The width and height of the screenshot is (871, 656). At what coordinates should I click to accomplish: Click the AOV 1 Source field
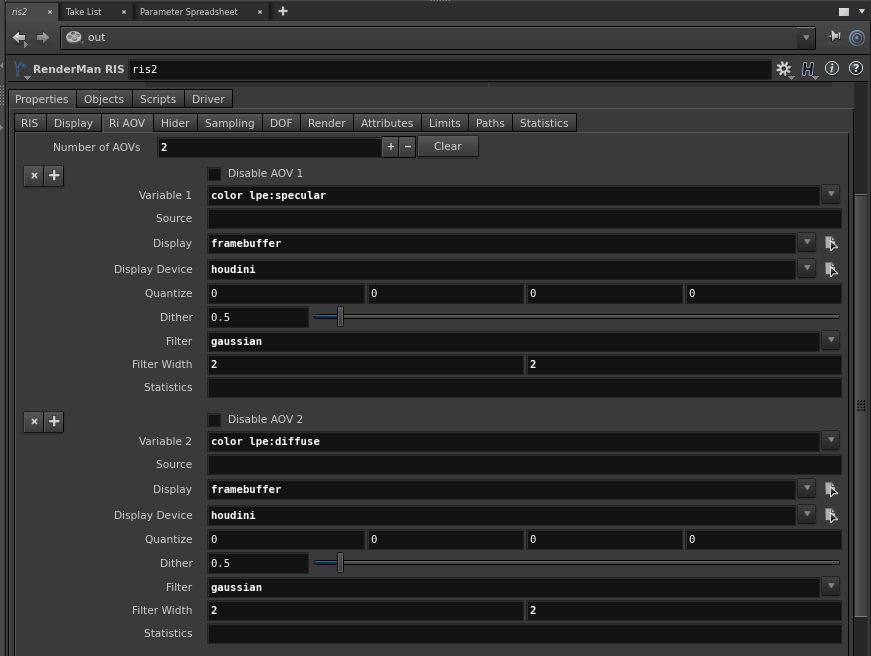coord(524,219)
